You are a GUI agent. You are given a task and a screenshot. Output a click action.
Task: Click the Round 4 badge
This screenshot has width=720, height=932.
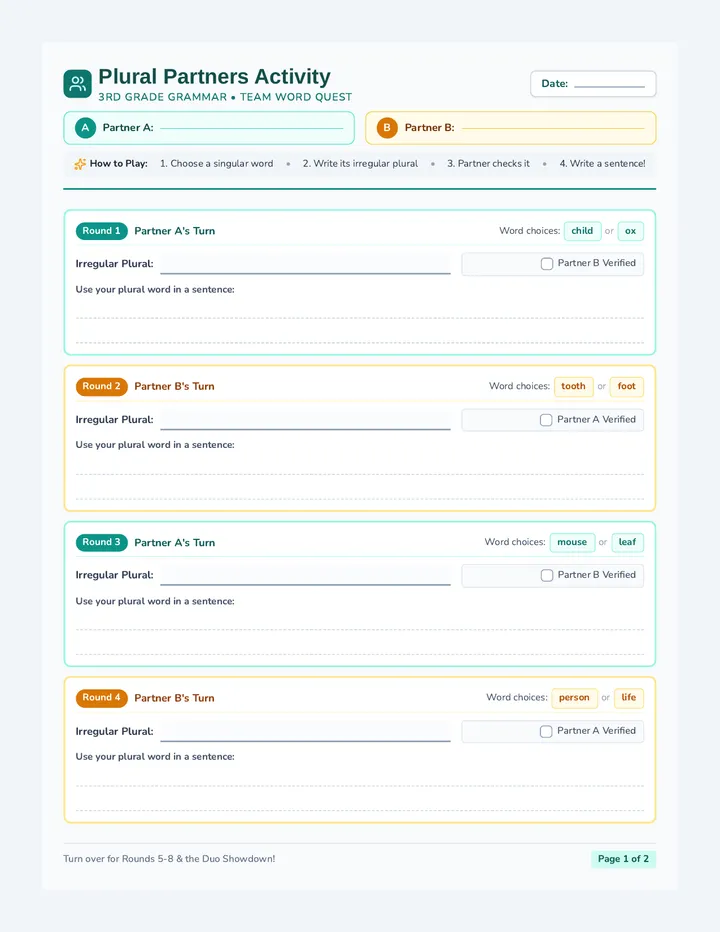click(x=102, y=698)
